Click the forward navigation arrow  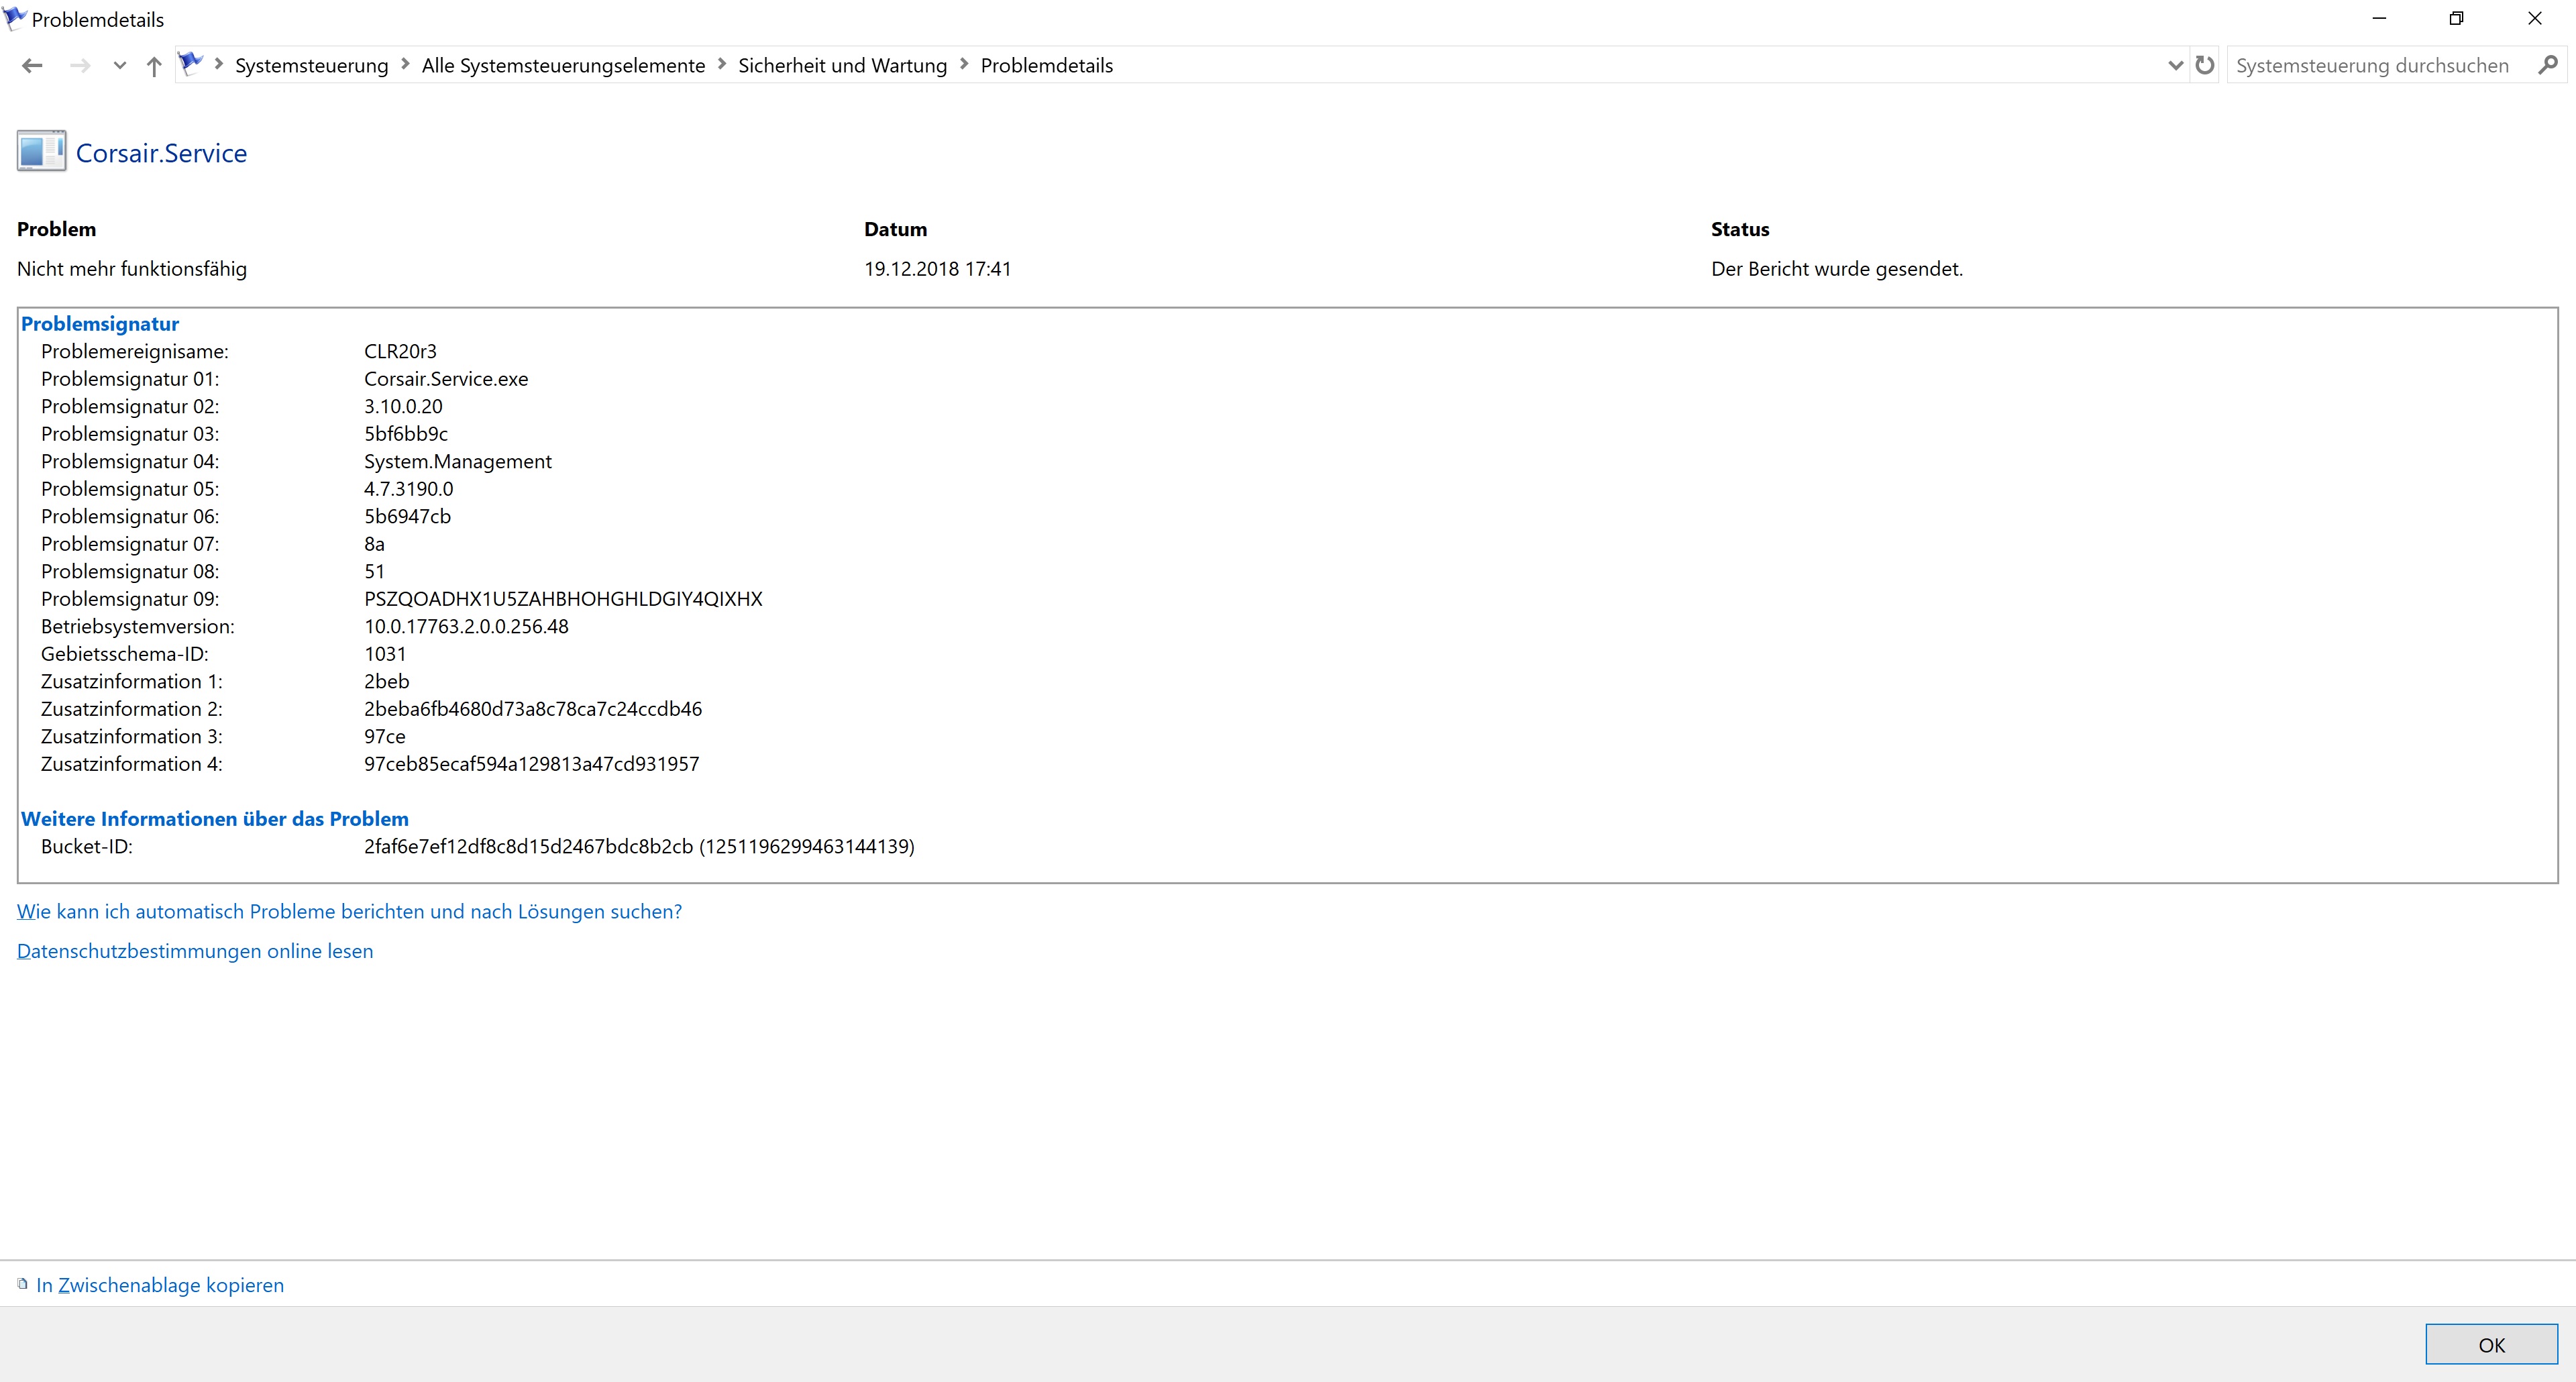pyautogui.click(x=80, y=66)
